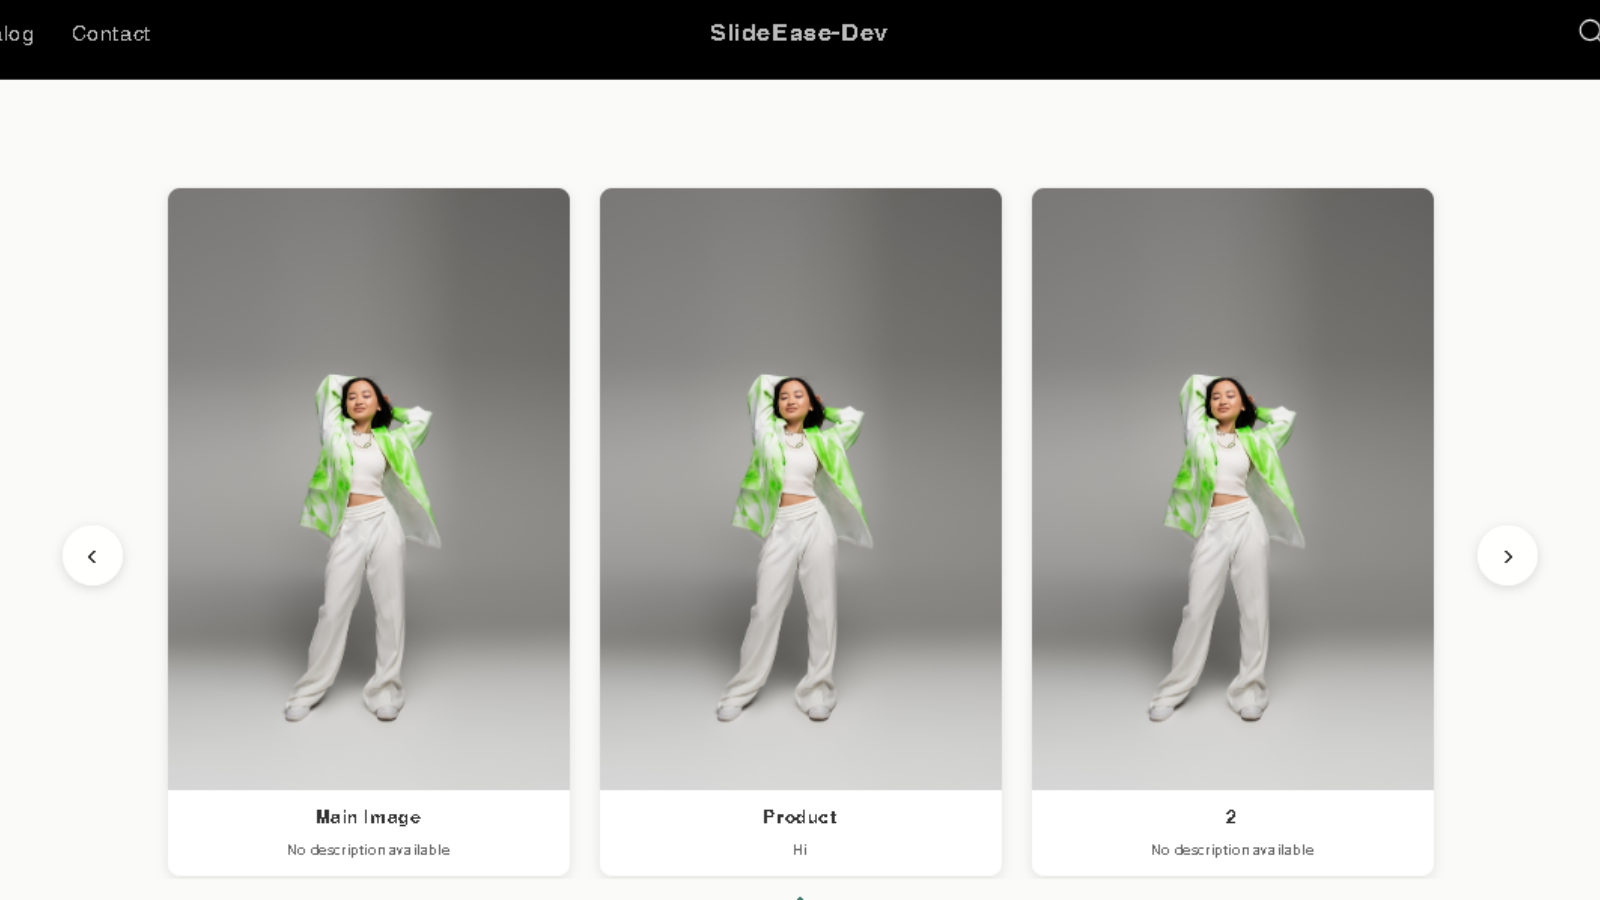Click the "2" card title
Viewport: 1600px width, 900px height.
click(x=1231, y=817)
